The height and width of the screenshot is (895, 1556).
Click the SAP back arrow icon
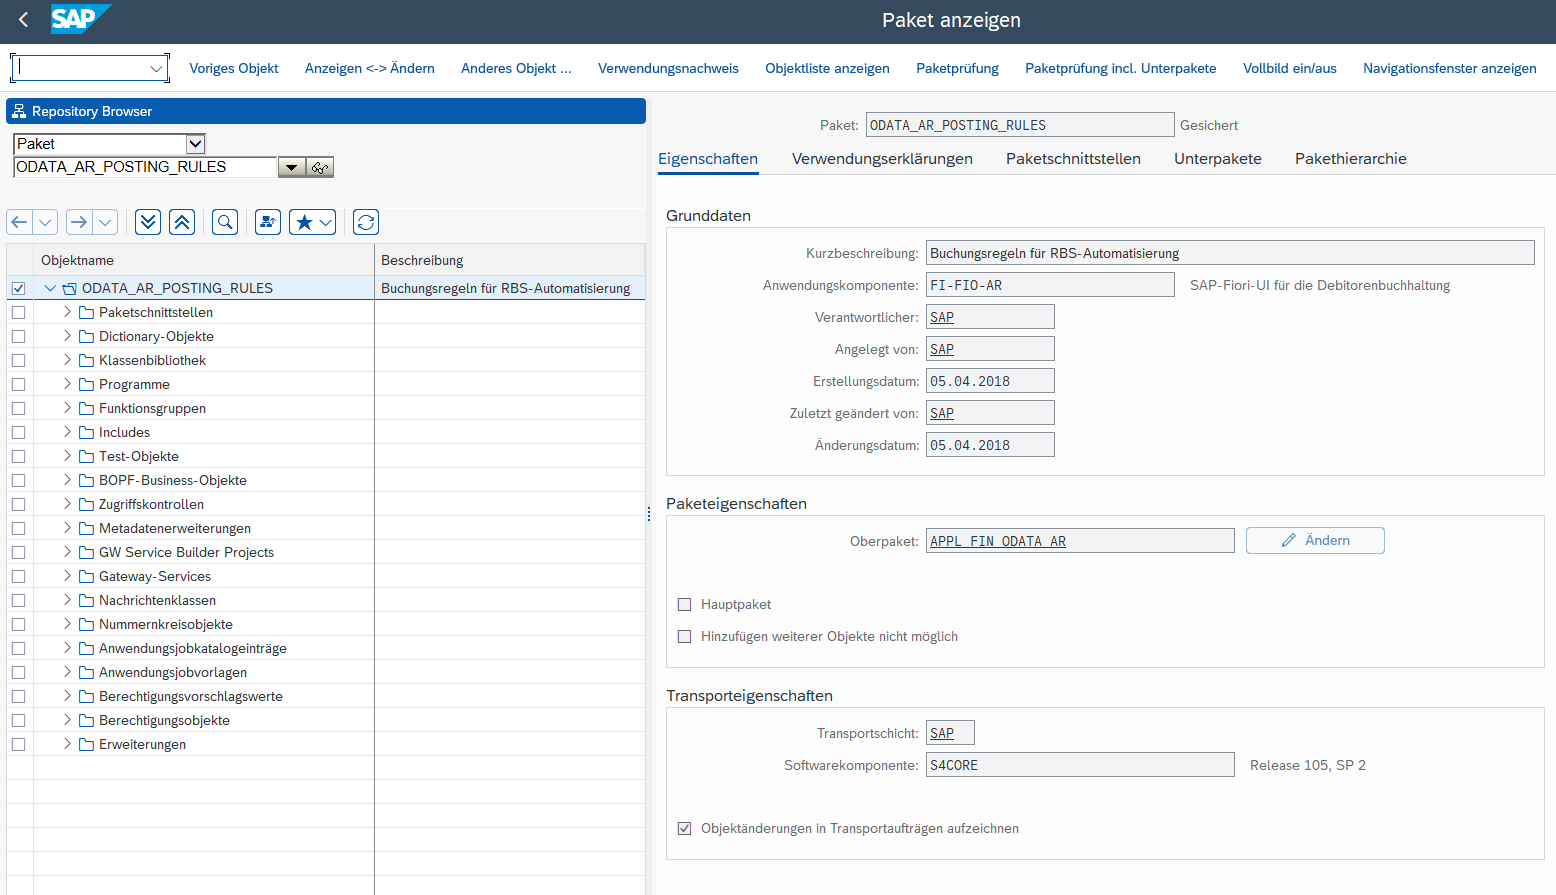(x=23, y=20)
